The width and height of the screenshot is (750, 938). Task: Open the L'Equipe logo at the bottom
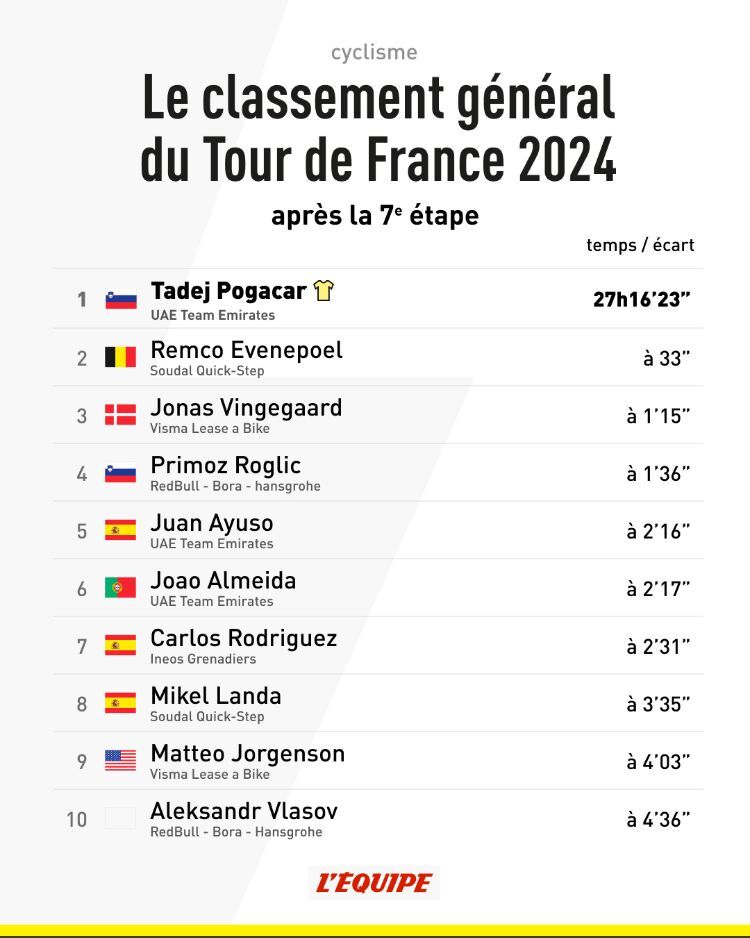pyautogui.click(x=374, y=883)
